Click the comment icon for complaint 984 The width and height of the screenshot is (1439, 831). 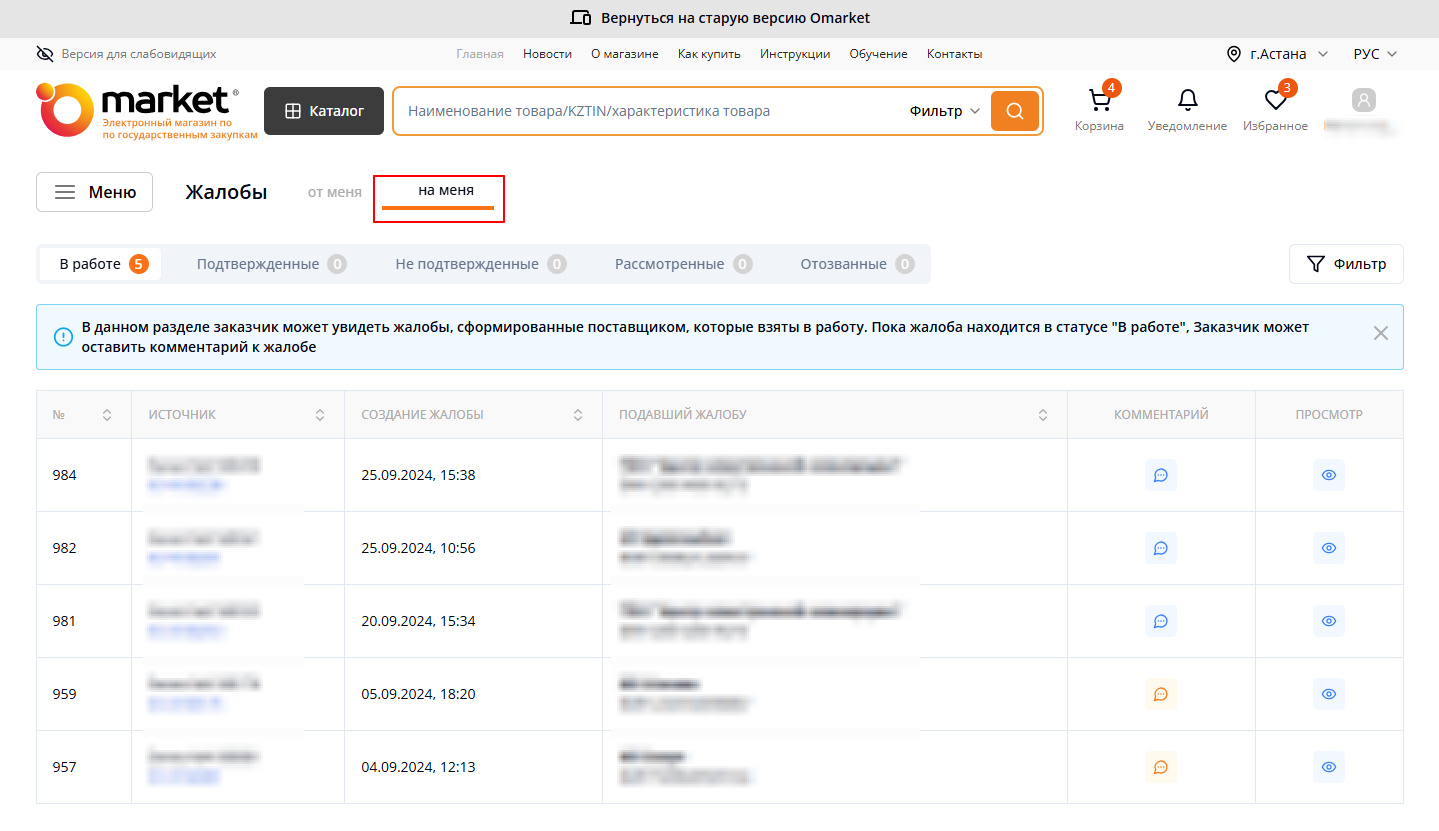click(x=1161, y=475)
